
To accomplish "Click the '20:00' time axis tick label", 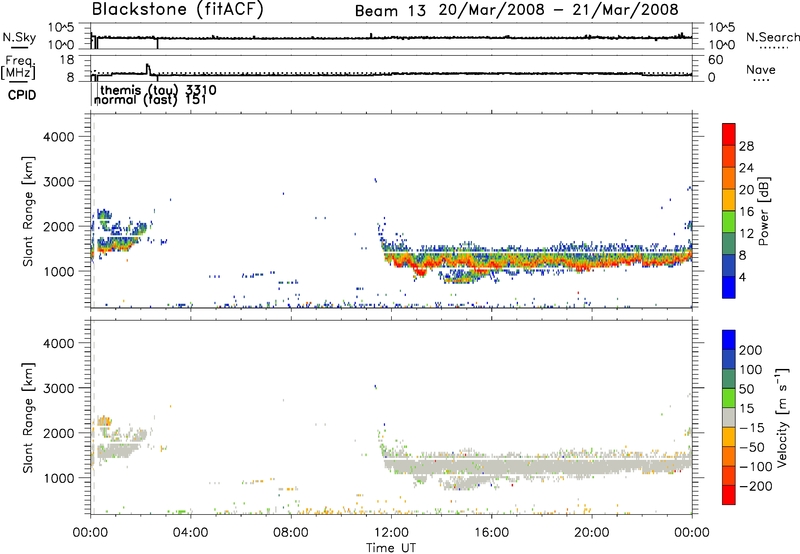I will click(x=591, y=533).
